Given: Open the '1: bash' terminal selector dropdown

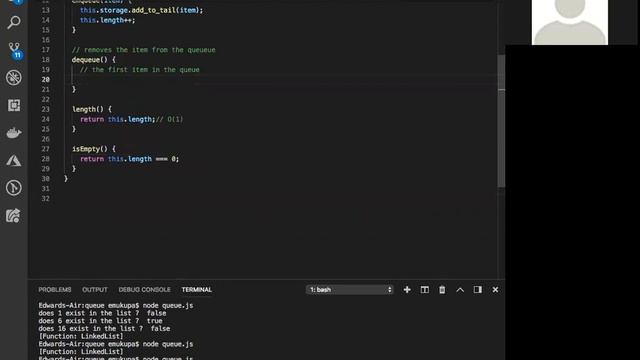Looking at the screenshot, I should (350, 289).
